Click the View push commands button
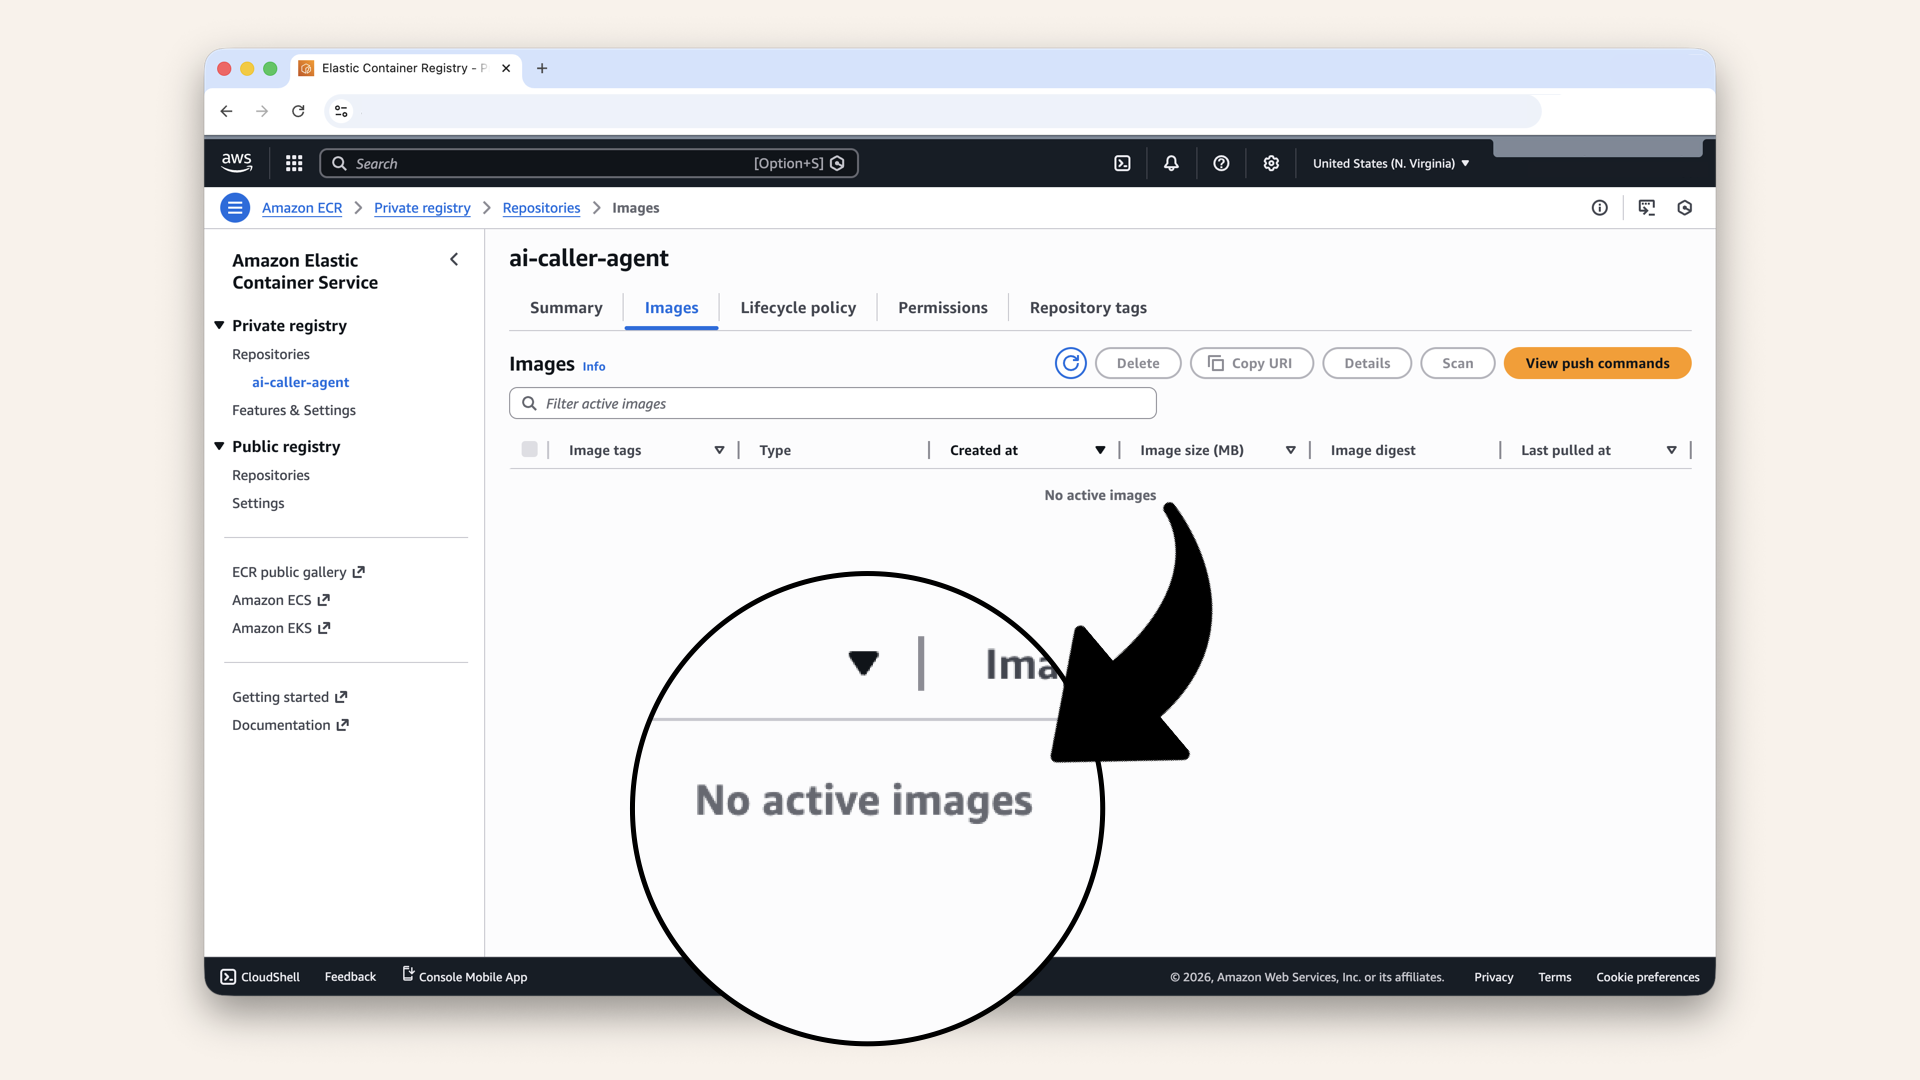The width and height of the screenshot is (1920, 1080). click(x=1596, y=363)
